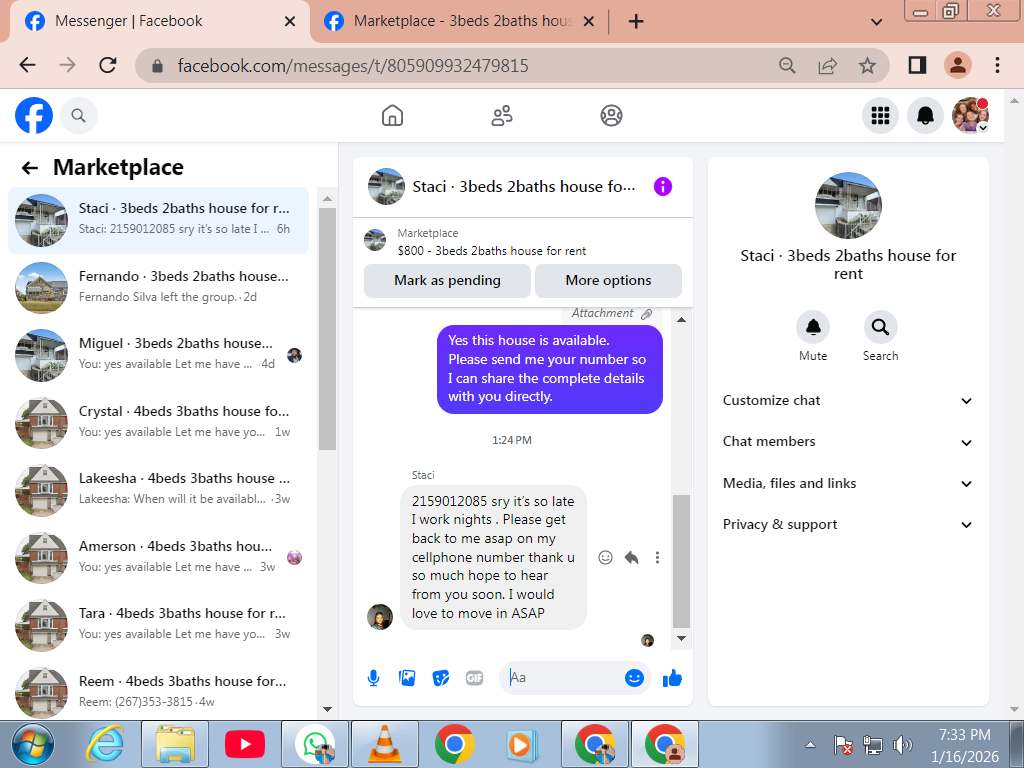Open Crystal 4beds 3baths conversation
This screenshot has width=1024, height=768.
coord(158,423)
